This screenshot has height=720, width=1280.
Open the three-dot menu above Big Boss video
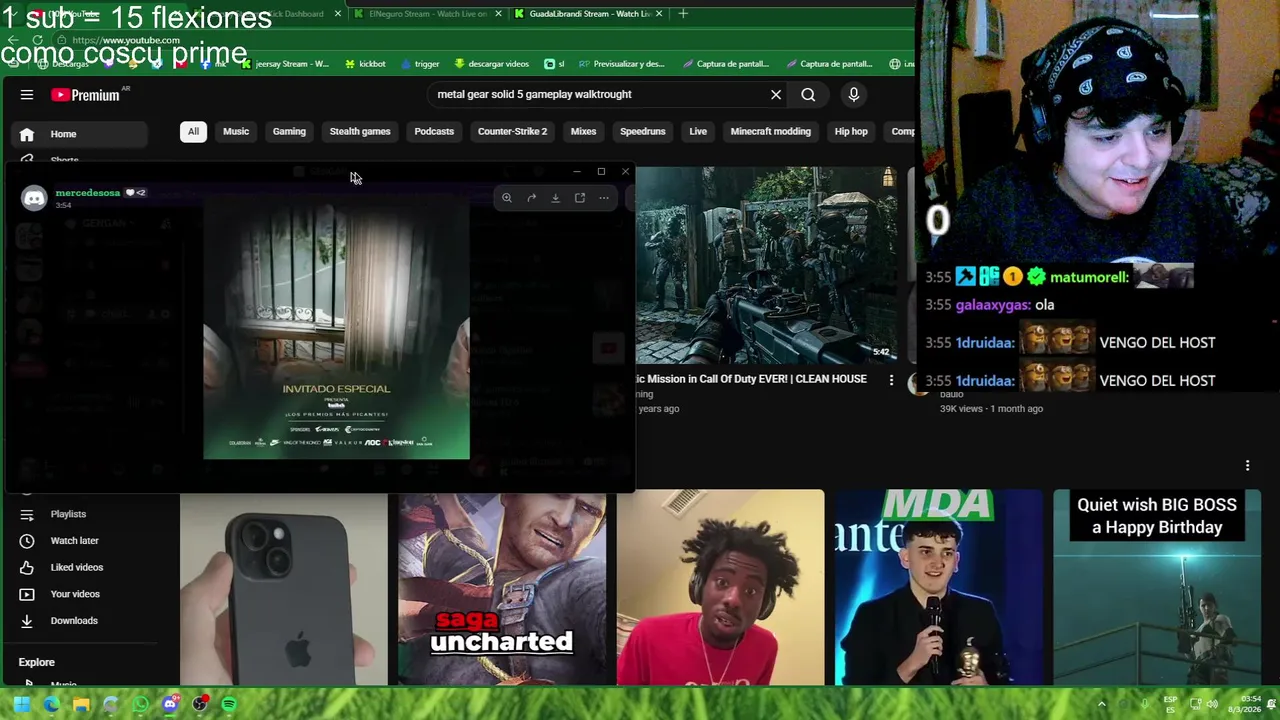click(1247, 466)
